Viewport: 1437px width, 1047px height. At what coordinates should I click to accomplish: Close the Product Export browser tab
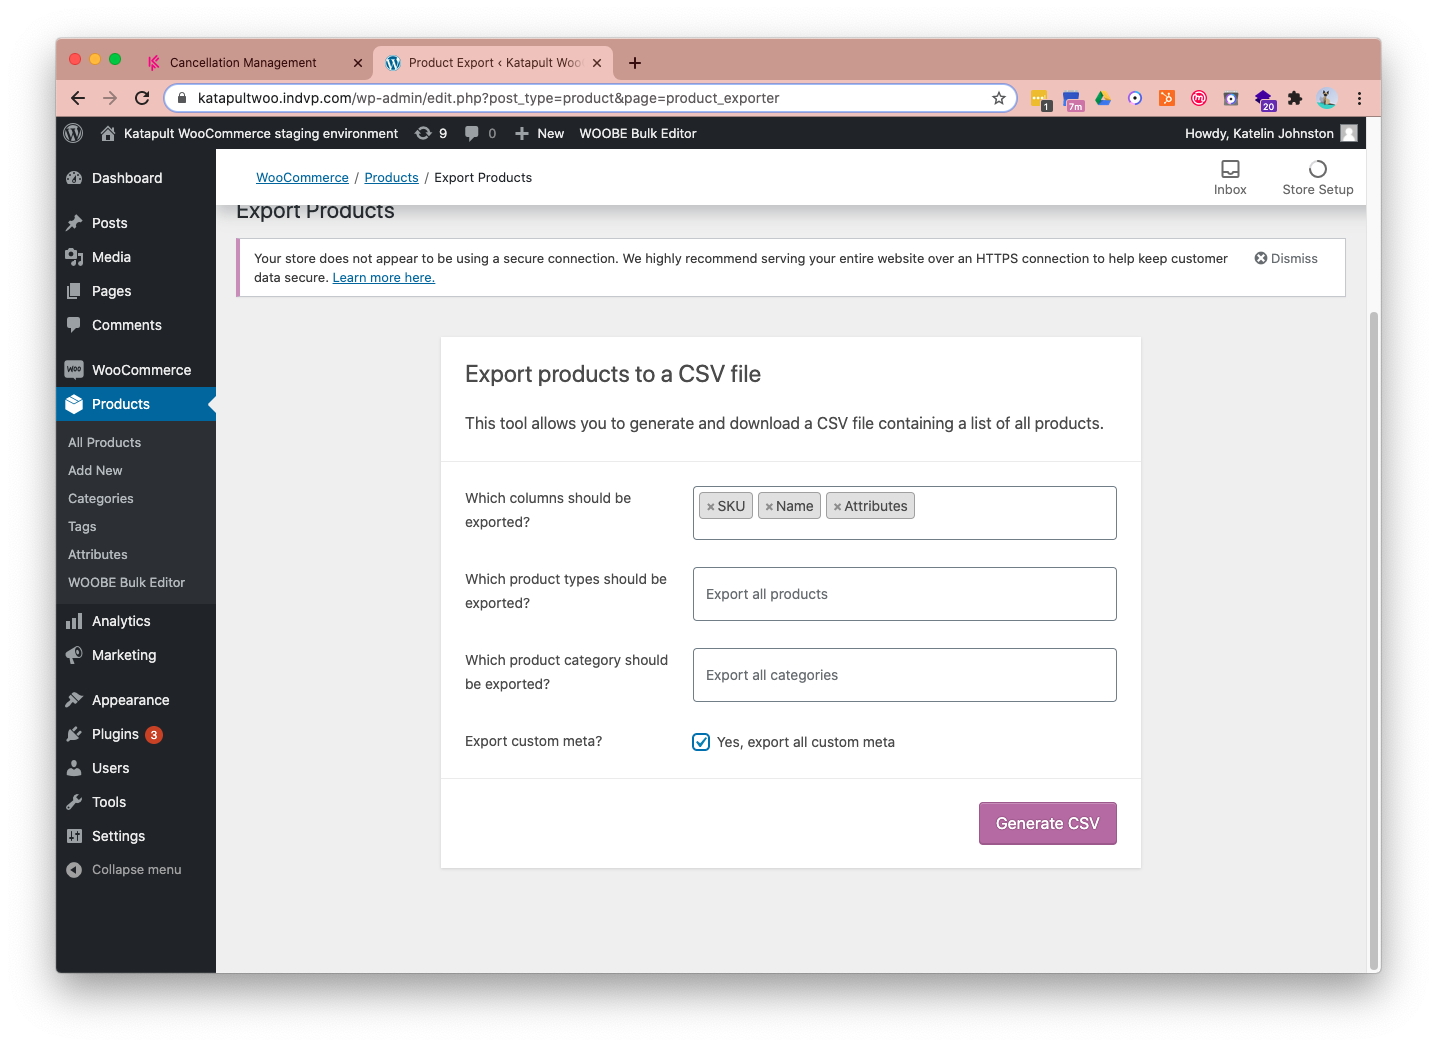(597, 62)
